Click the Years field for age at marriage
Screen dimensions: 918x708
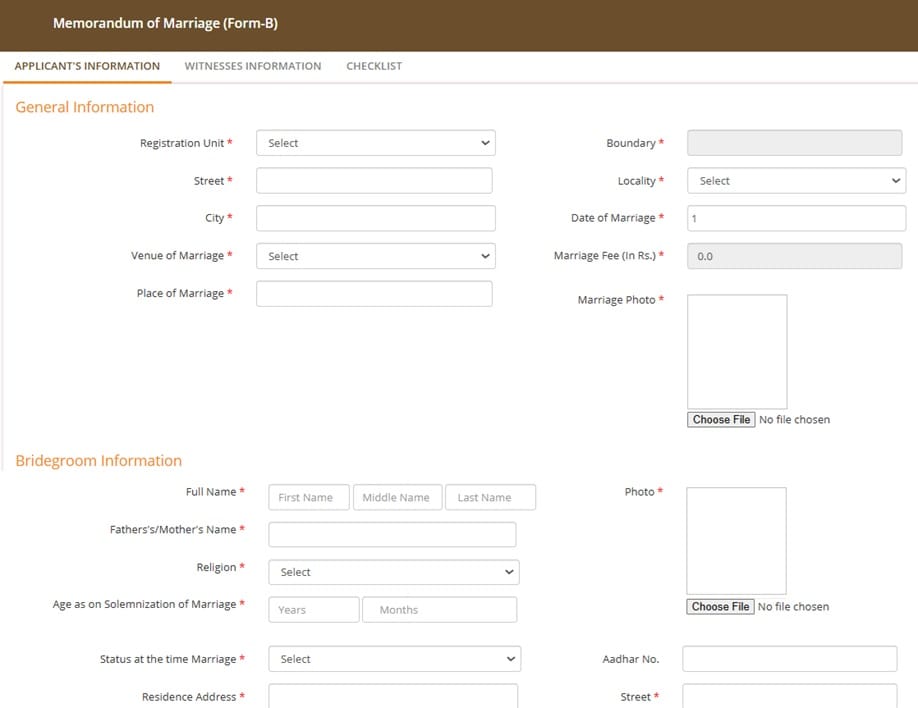(x=313, y=609)
